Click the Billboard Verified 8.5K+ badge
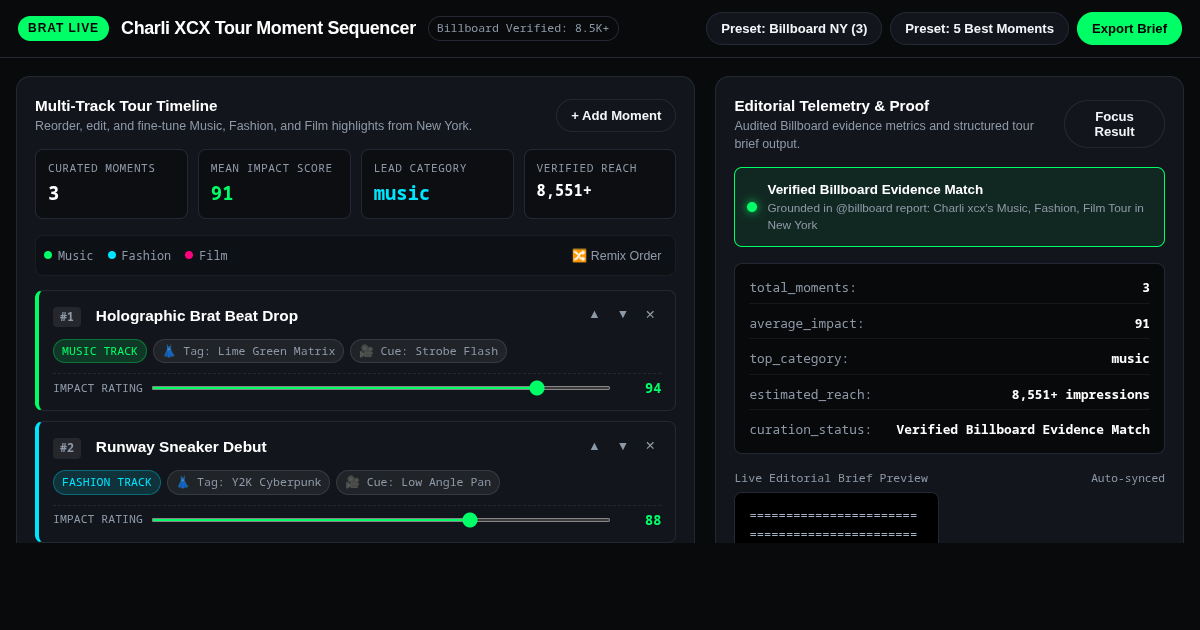 click(523, 28)
